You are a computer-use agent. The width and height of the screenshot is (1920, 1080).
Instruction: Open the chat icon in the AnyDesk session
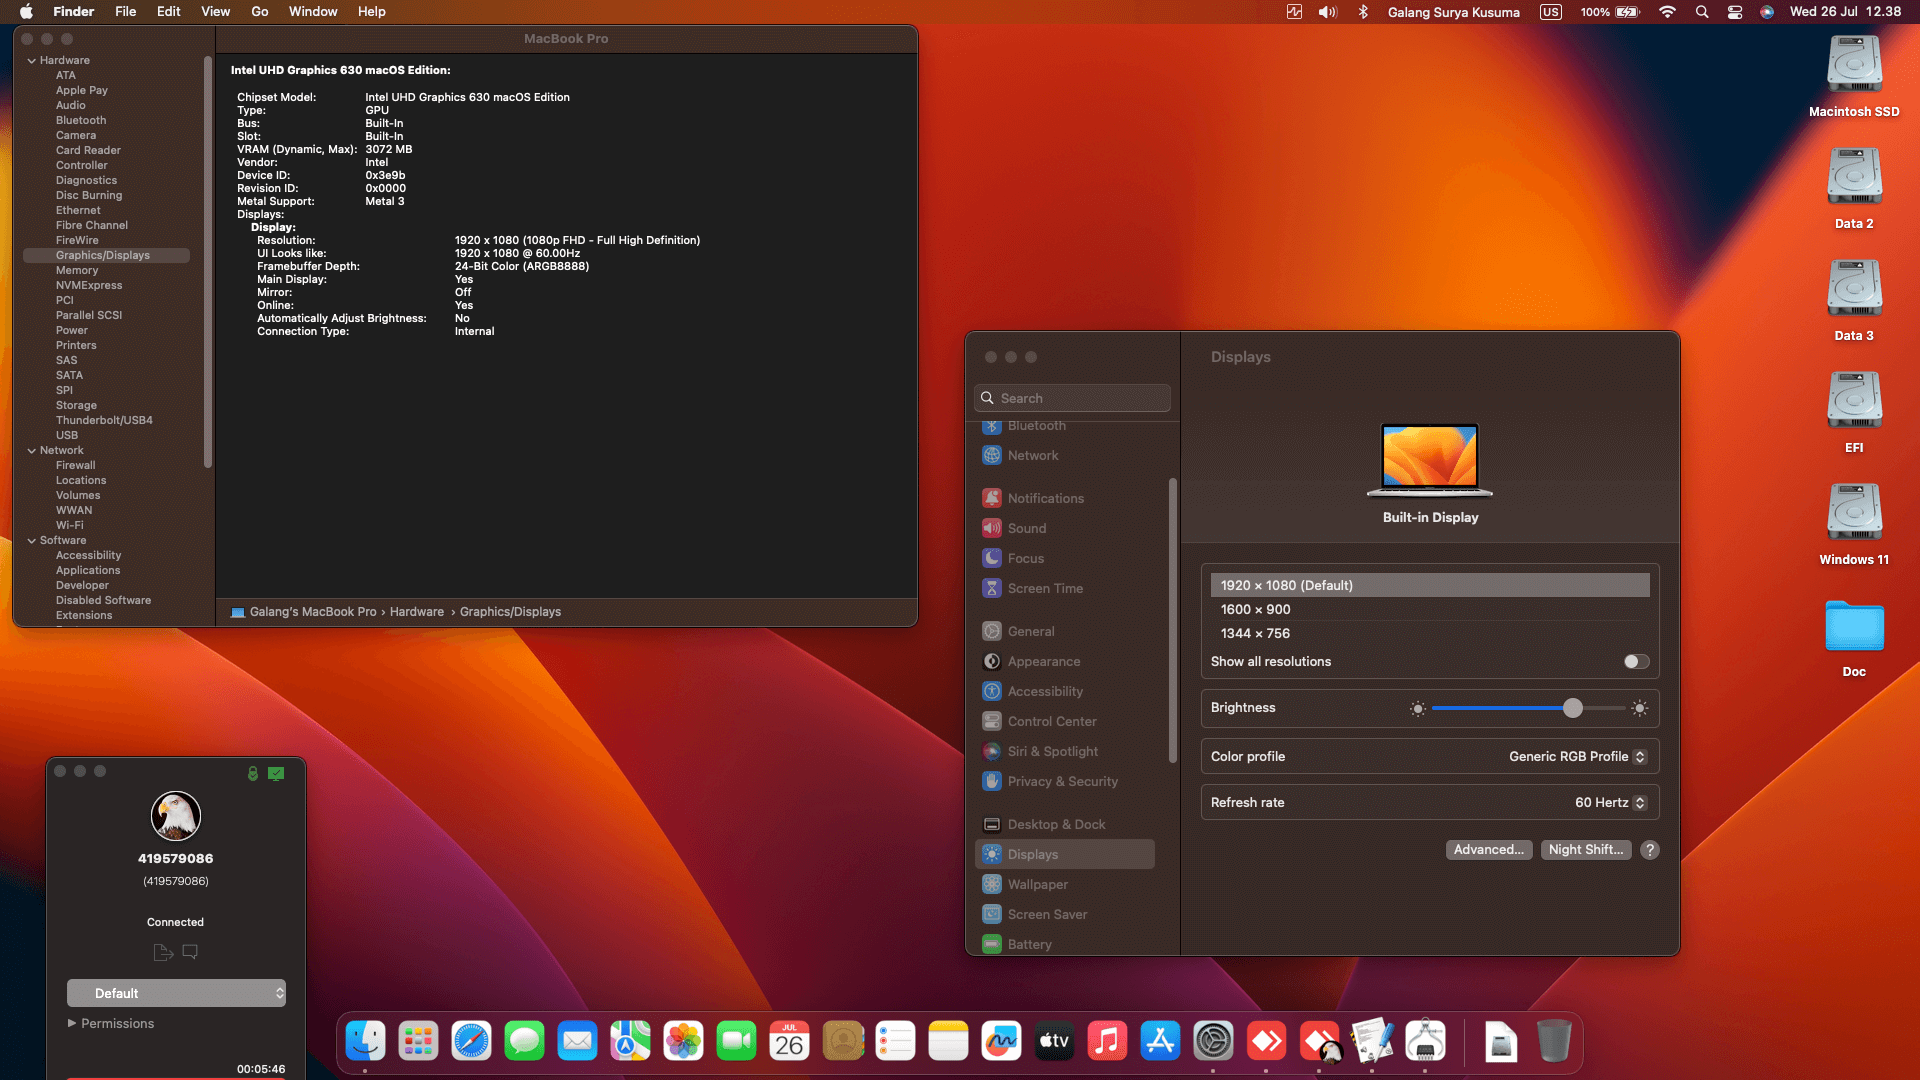190,952
